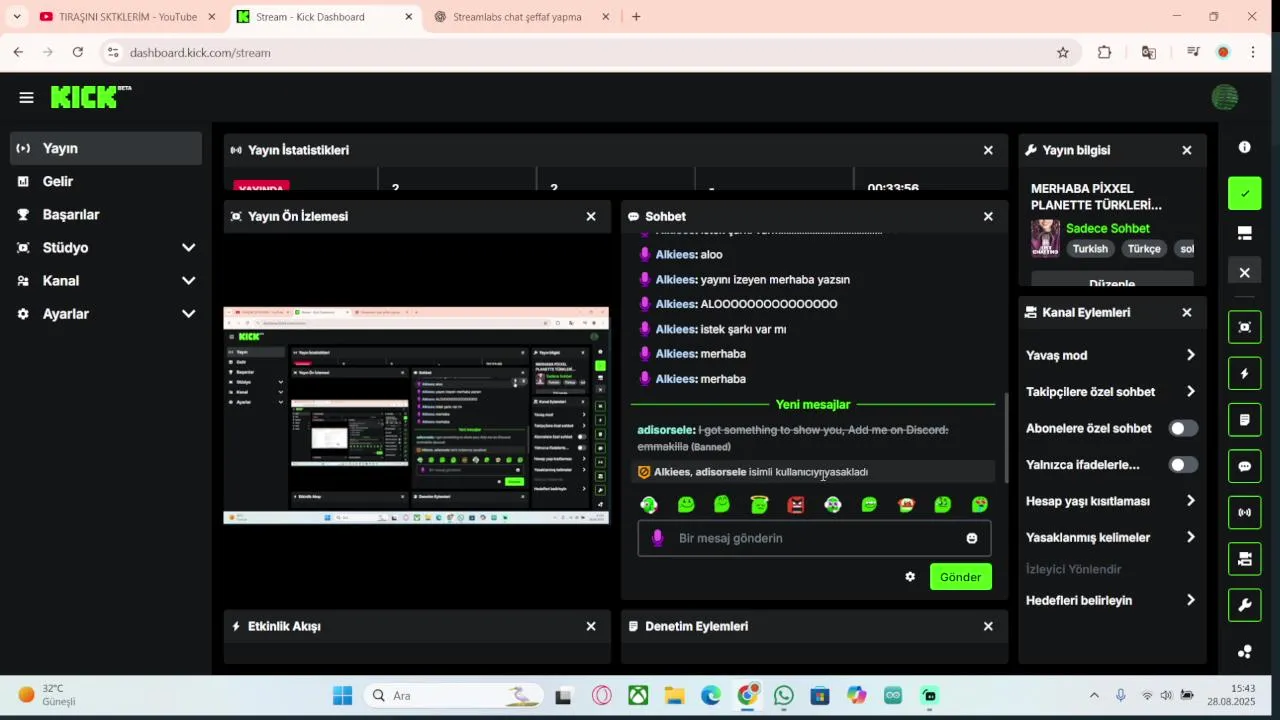Select Başarılar in the sidebar

[x=106, y=214]
